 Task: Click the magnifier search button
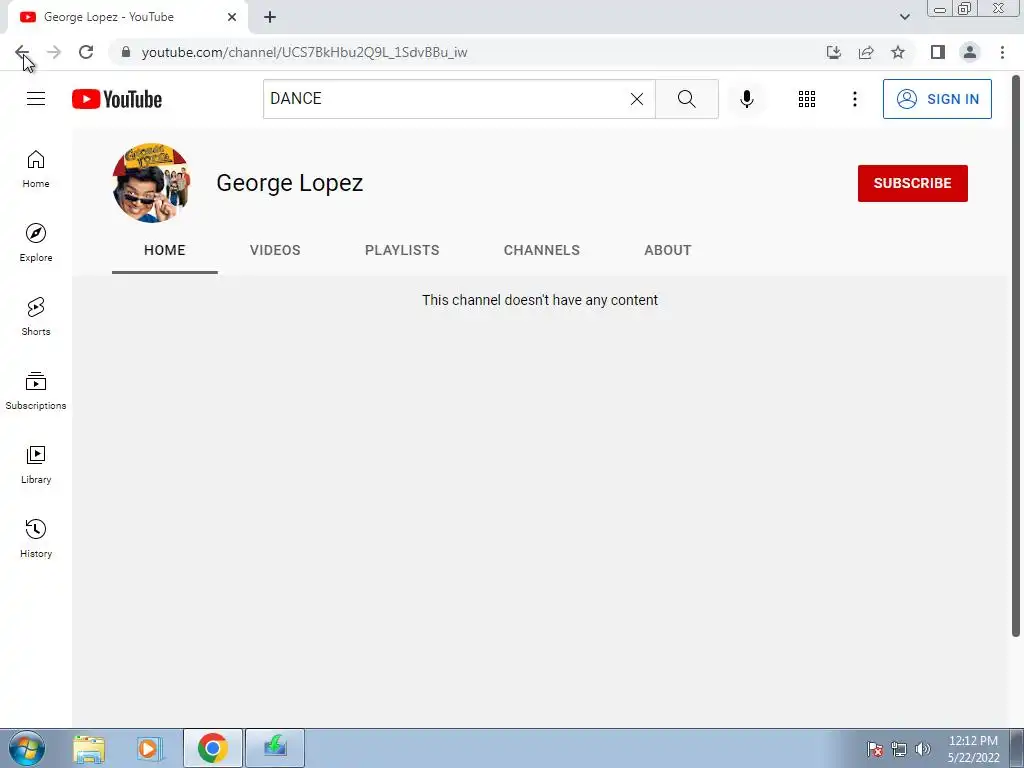coord(686,99)
